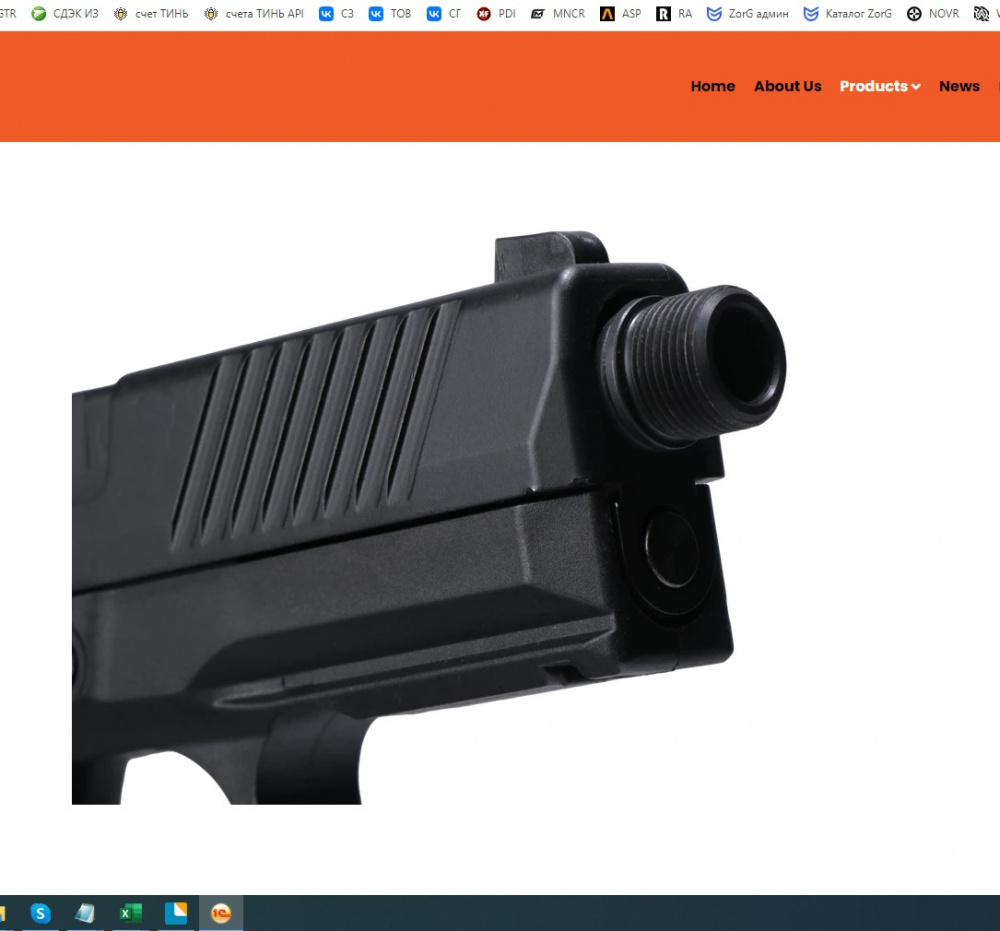Viewport: 1000px width, 931px height.
Task: Open the СДЭК ИЗ bookmark
Action: coord(65,14)
